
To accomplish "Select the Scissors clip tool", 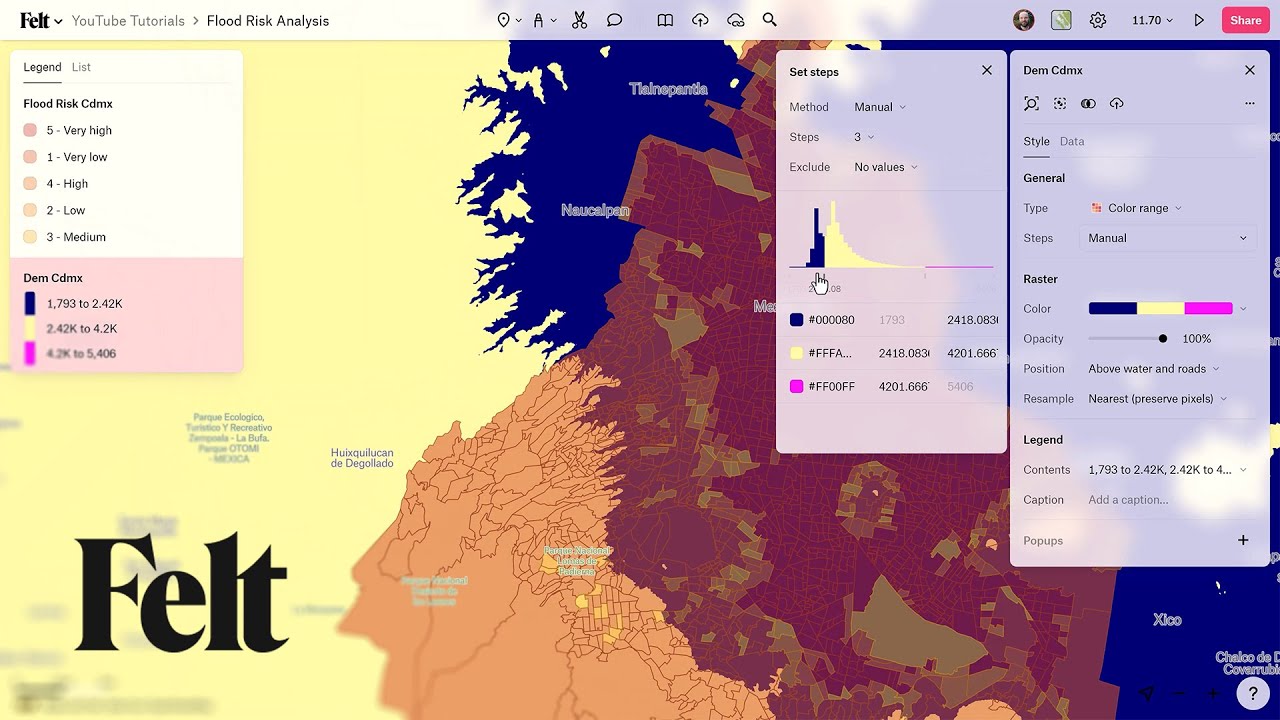I will [x=579, y=20].
